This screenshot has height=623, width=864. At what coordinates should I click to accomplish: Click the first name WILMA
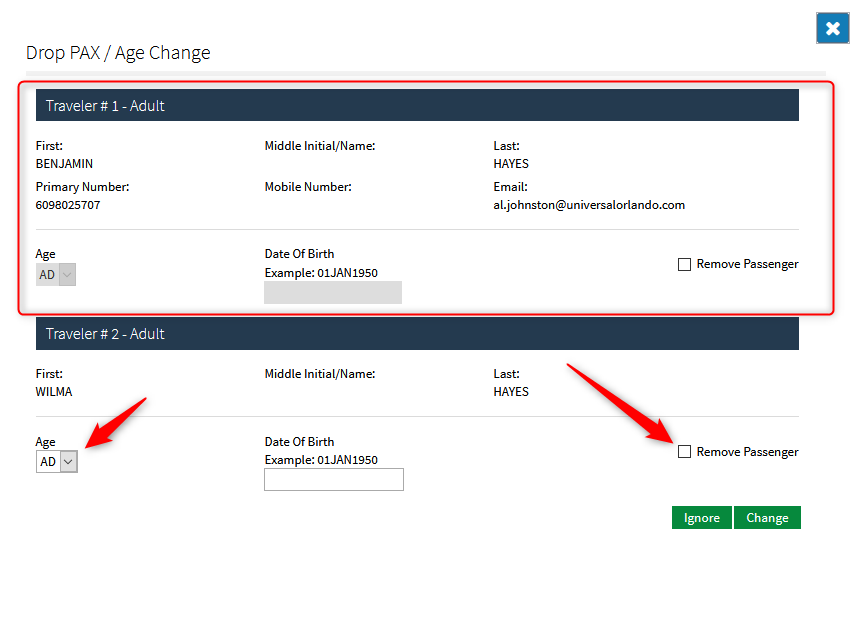pos(53,392)
